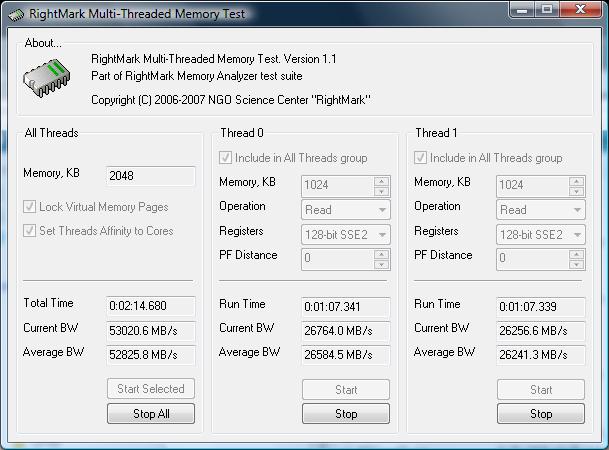Screen dimensions: 609x450
Task: Select All Threads Current BW 53020.6 MB/s
Action: point(151,331)
